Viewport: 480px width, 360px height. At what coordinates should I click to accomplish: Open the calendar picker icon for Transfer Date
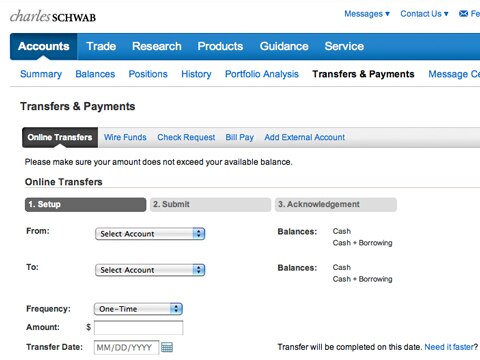167,347
